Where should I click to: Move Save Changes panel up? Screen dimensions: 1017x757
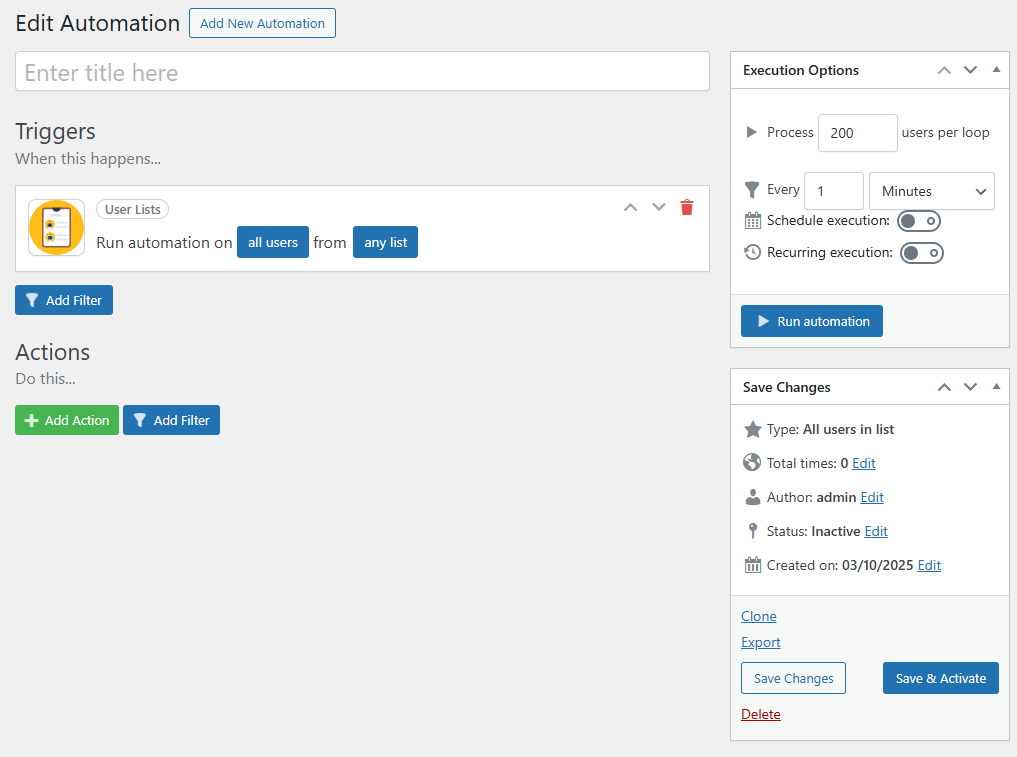point(944,387)
